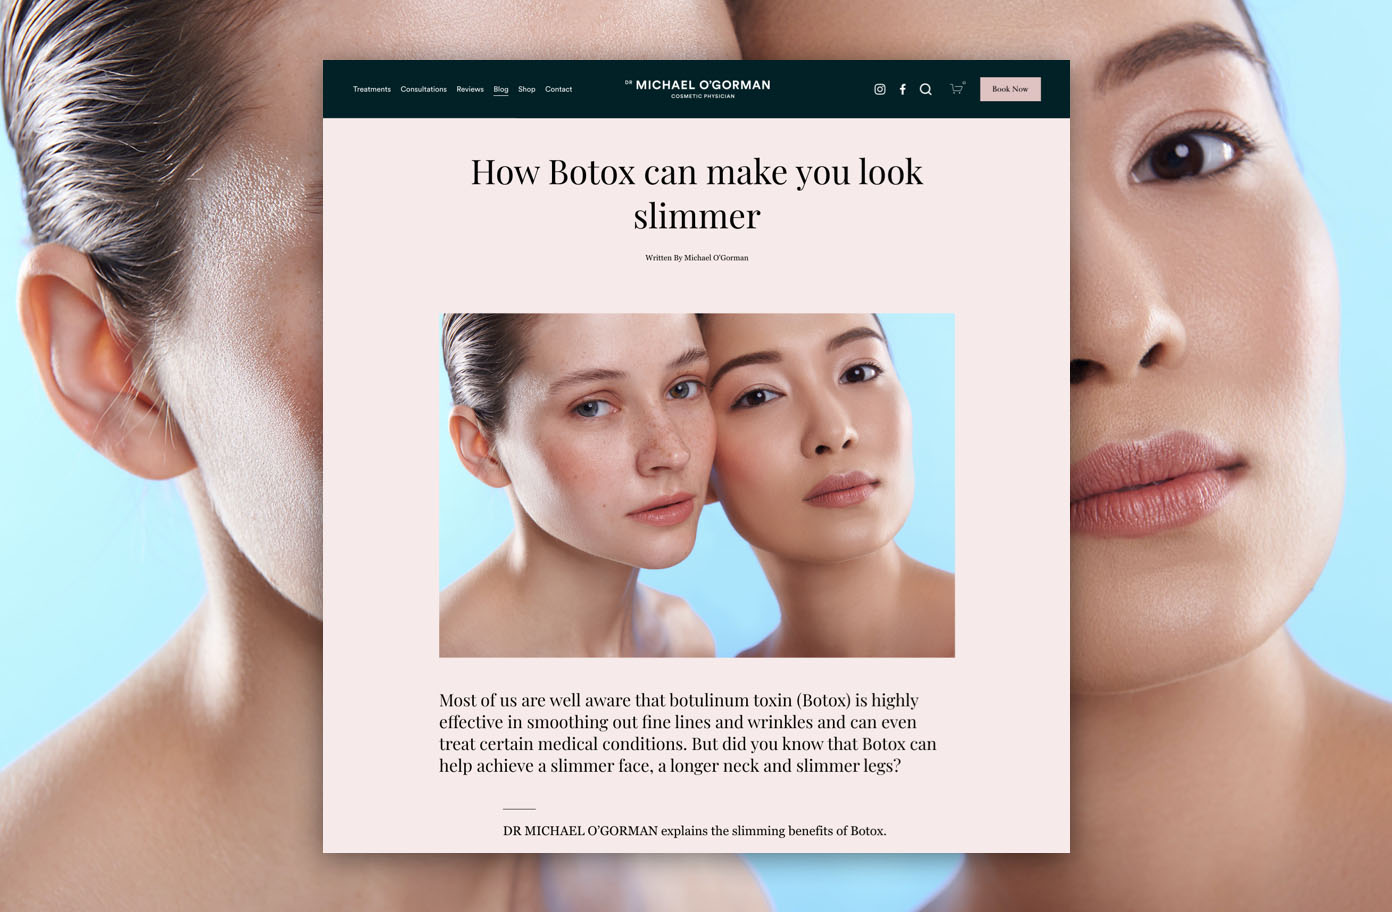The height and width of the screenshot is (912, 1392).
Task: Open the Shop page
Action: [526, 89]
